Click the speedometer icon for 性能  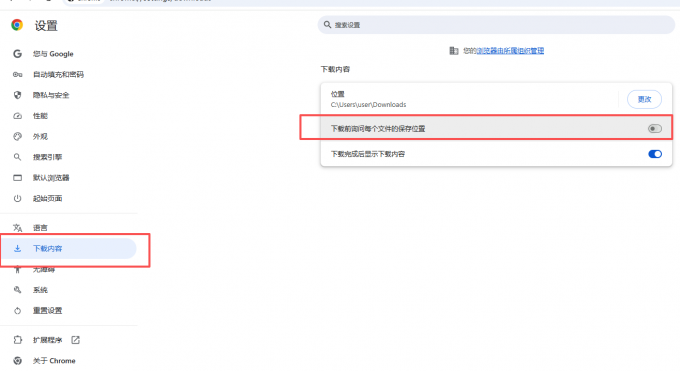17,116
